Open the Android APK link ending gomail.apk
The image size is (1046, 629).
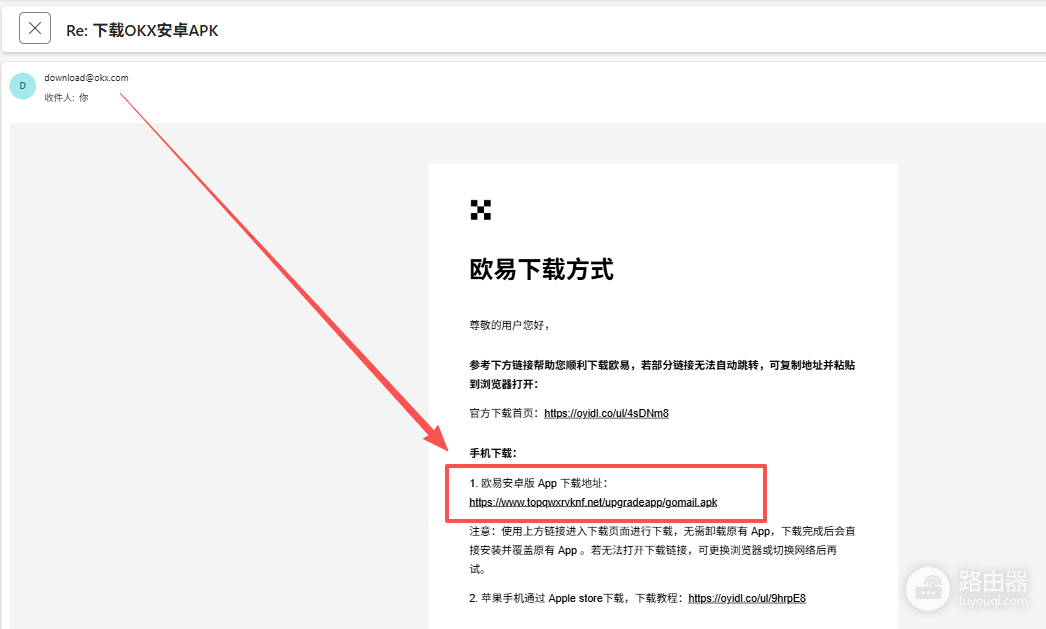pos(593,502)
